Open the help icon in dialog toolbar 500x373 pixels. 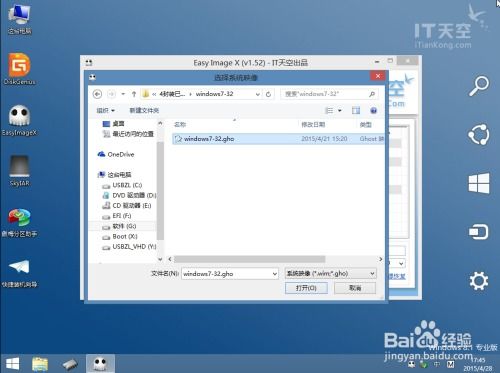(x=373, y=111)
